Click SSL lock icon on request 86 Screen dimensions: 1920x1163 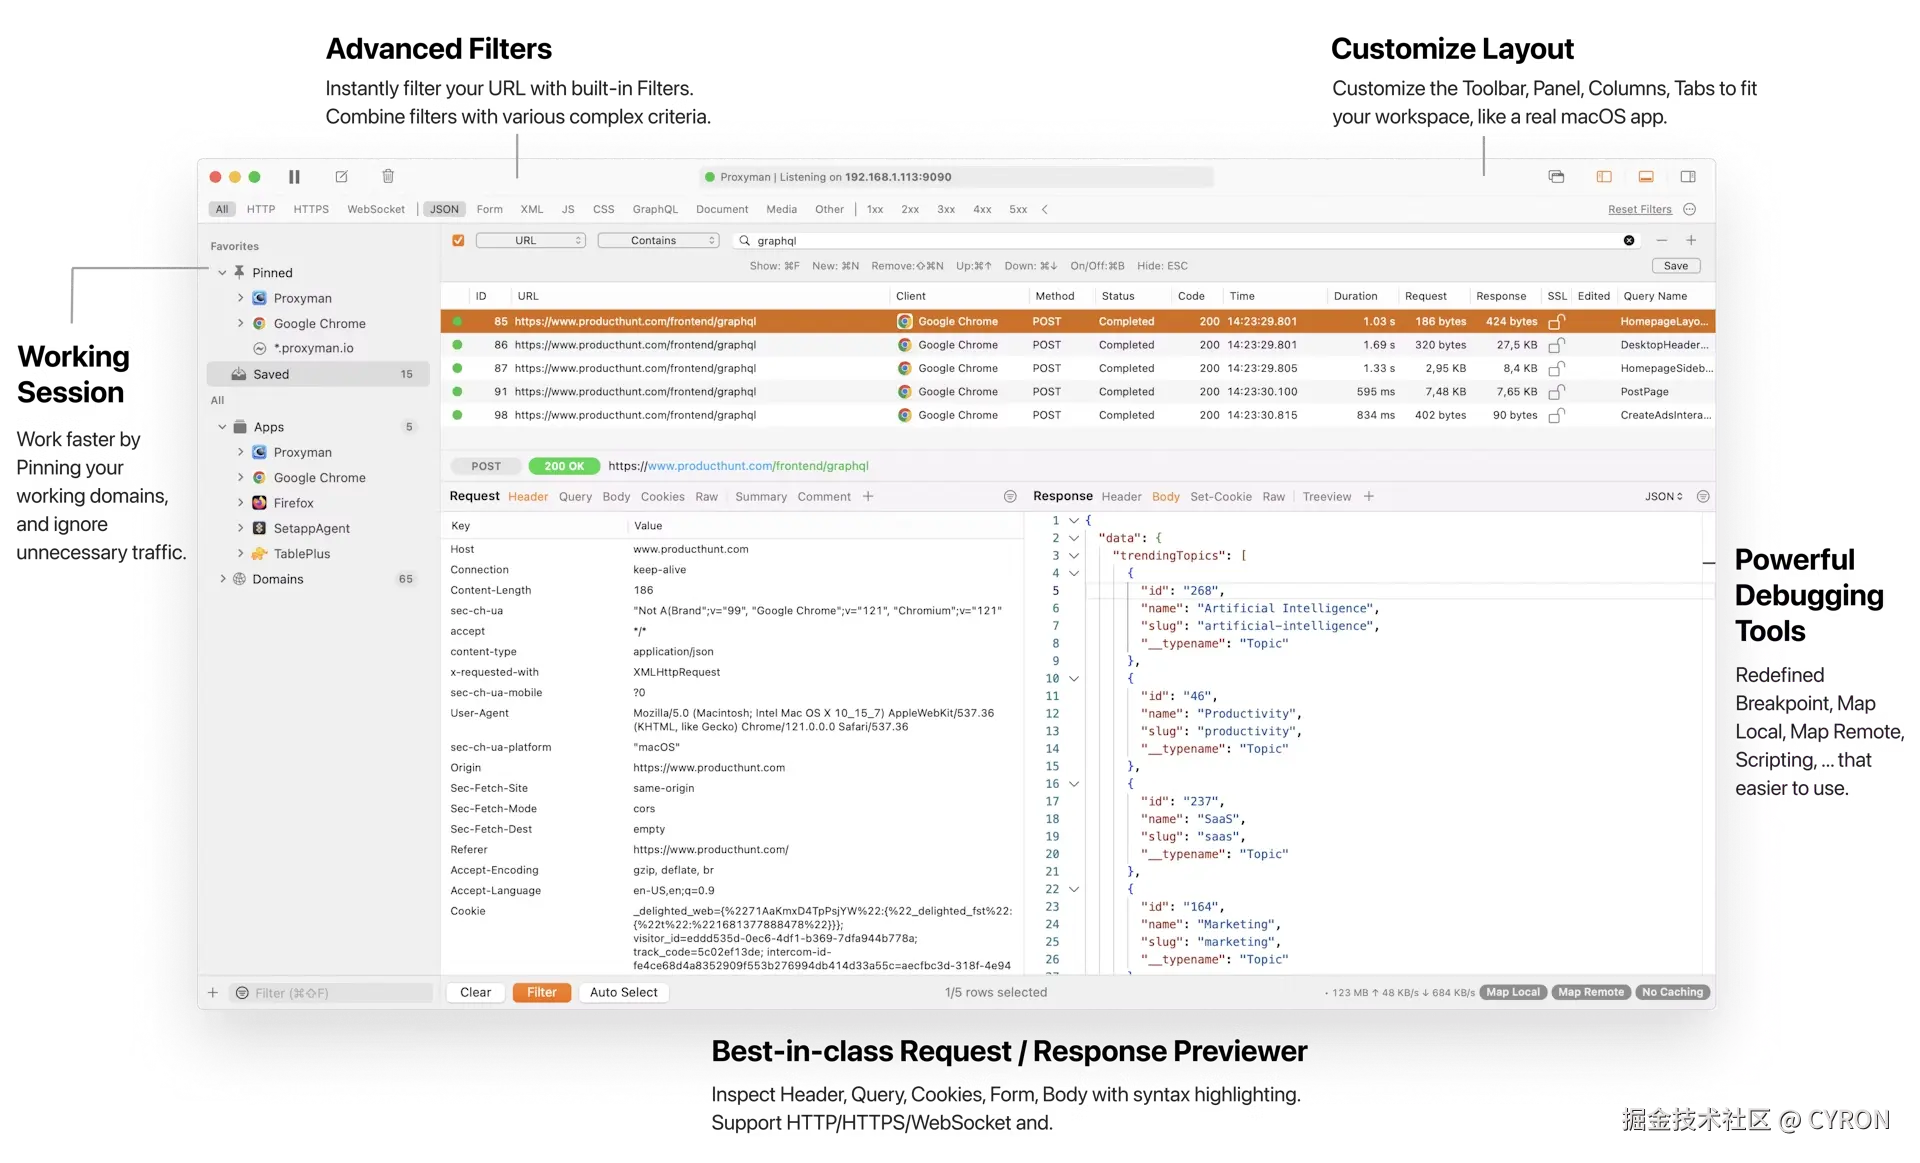coord(1556,345)
